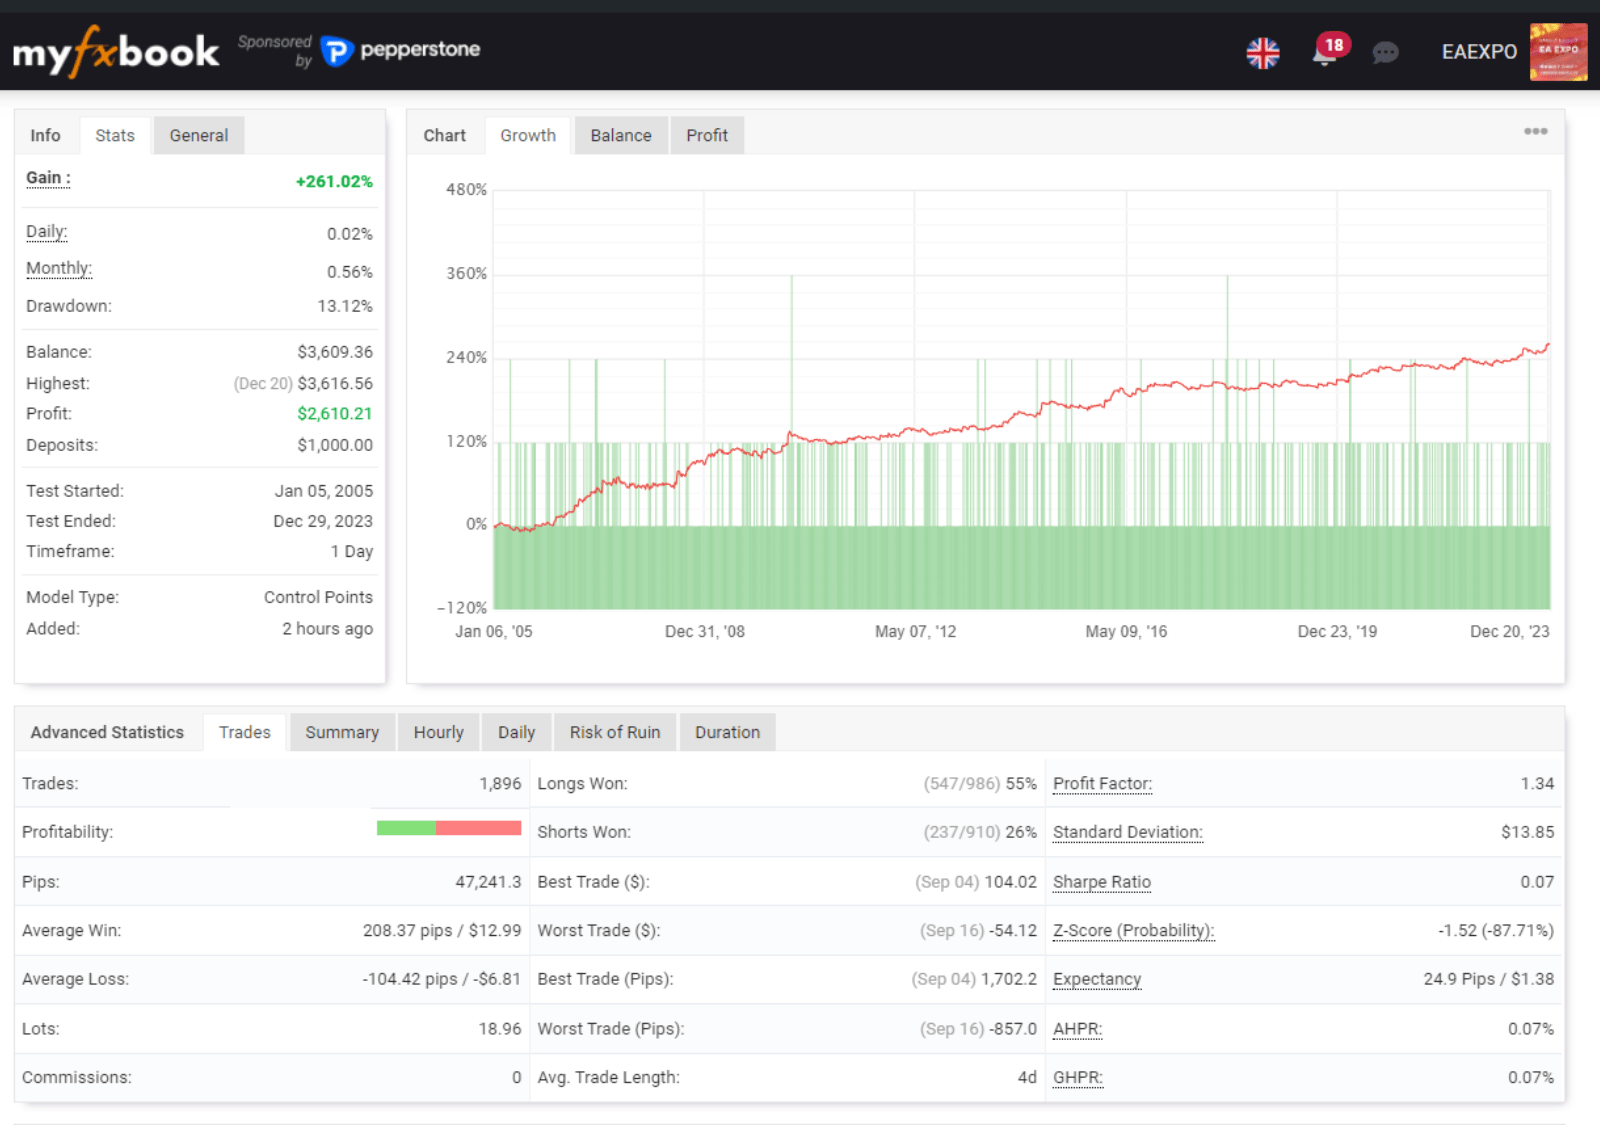Click the Expectancy label
The height and width of the screenshot is (1125, 1600).
[x=1097, y=980]
